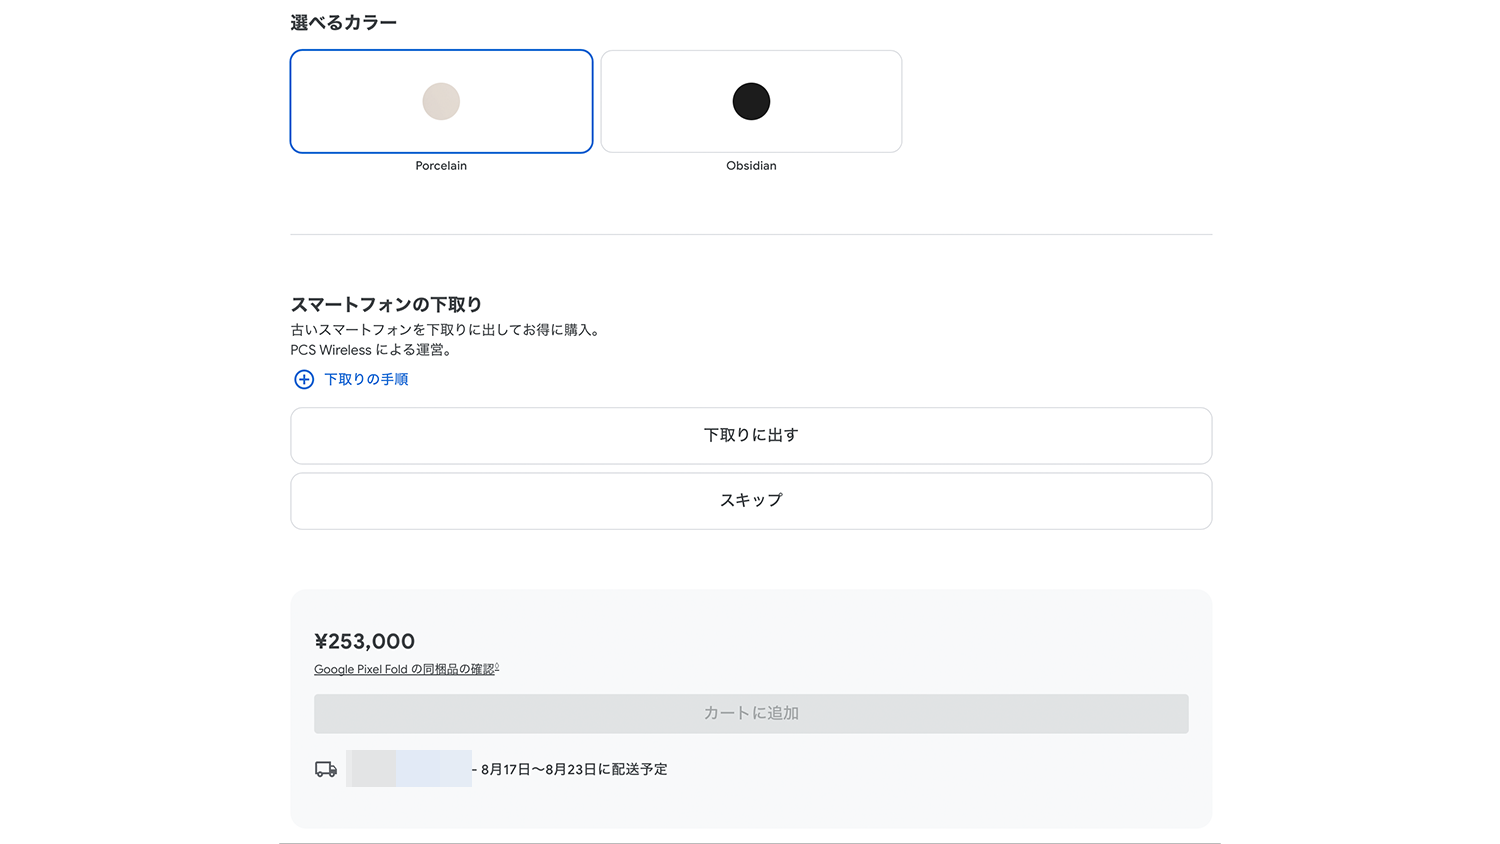Choose スキップ to skip the trade-in
1500x844 pixels.
tap(751, 501)
